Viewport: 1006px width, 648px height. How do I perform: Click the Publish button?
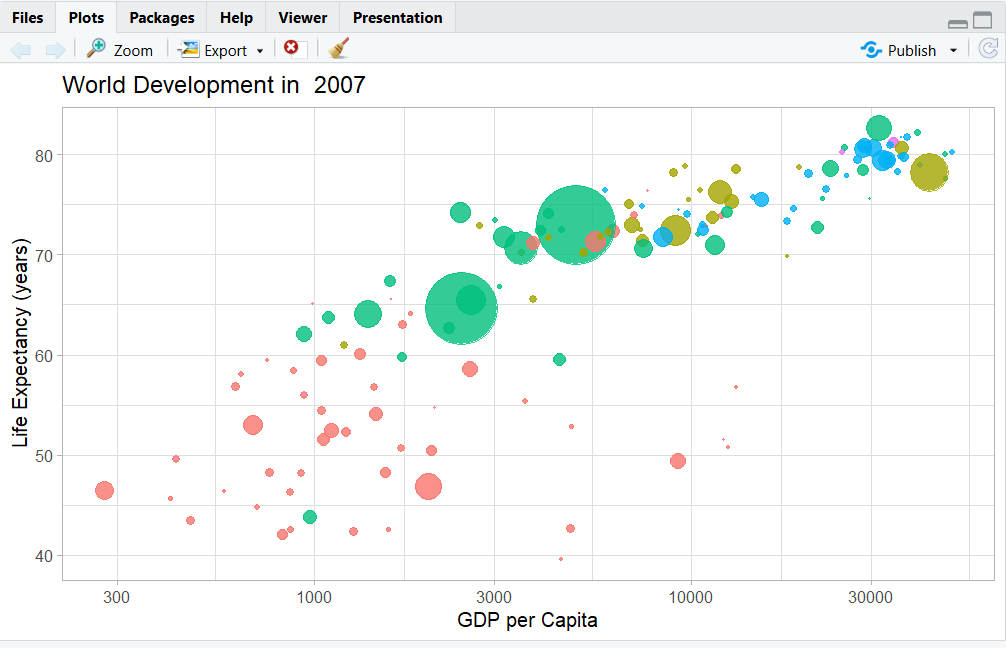pyautogui.click(x=900, y=50)
